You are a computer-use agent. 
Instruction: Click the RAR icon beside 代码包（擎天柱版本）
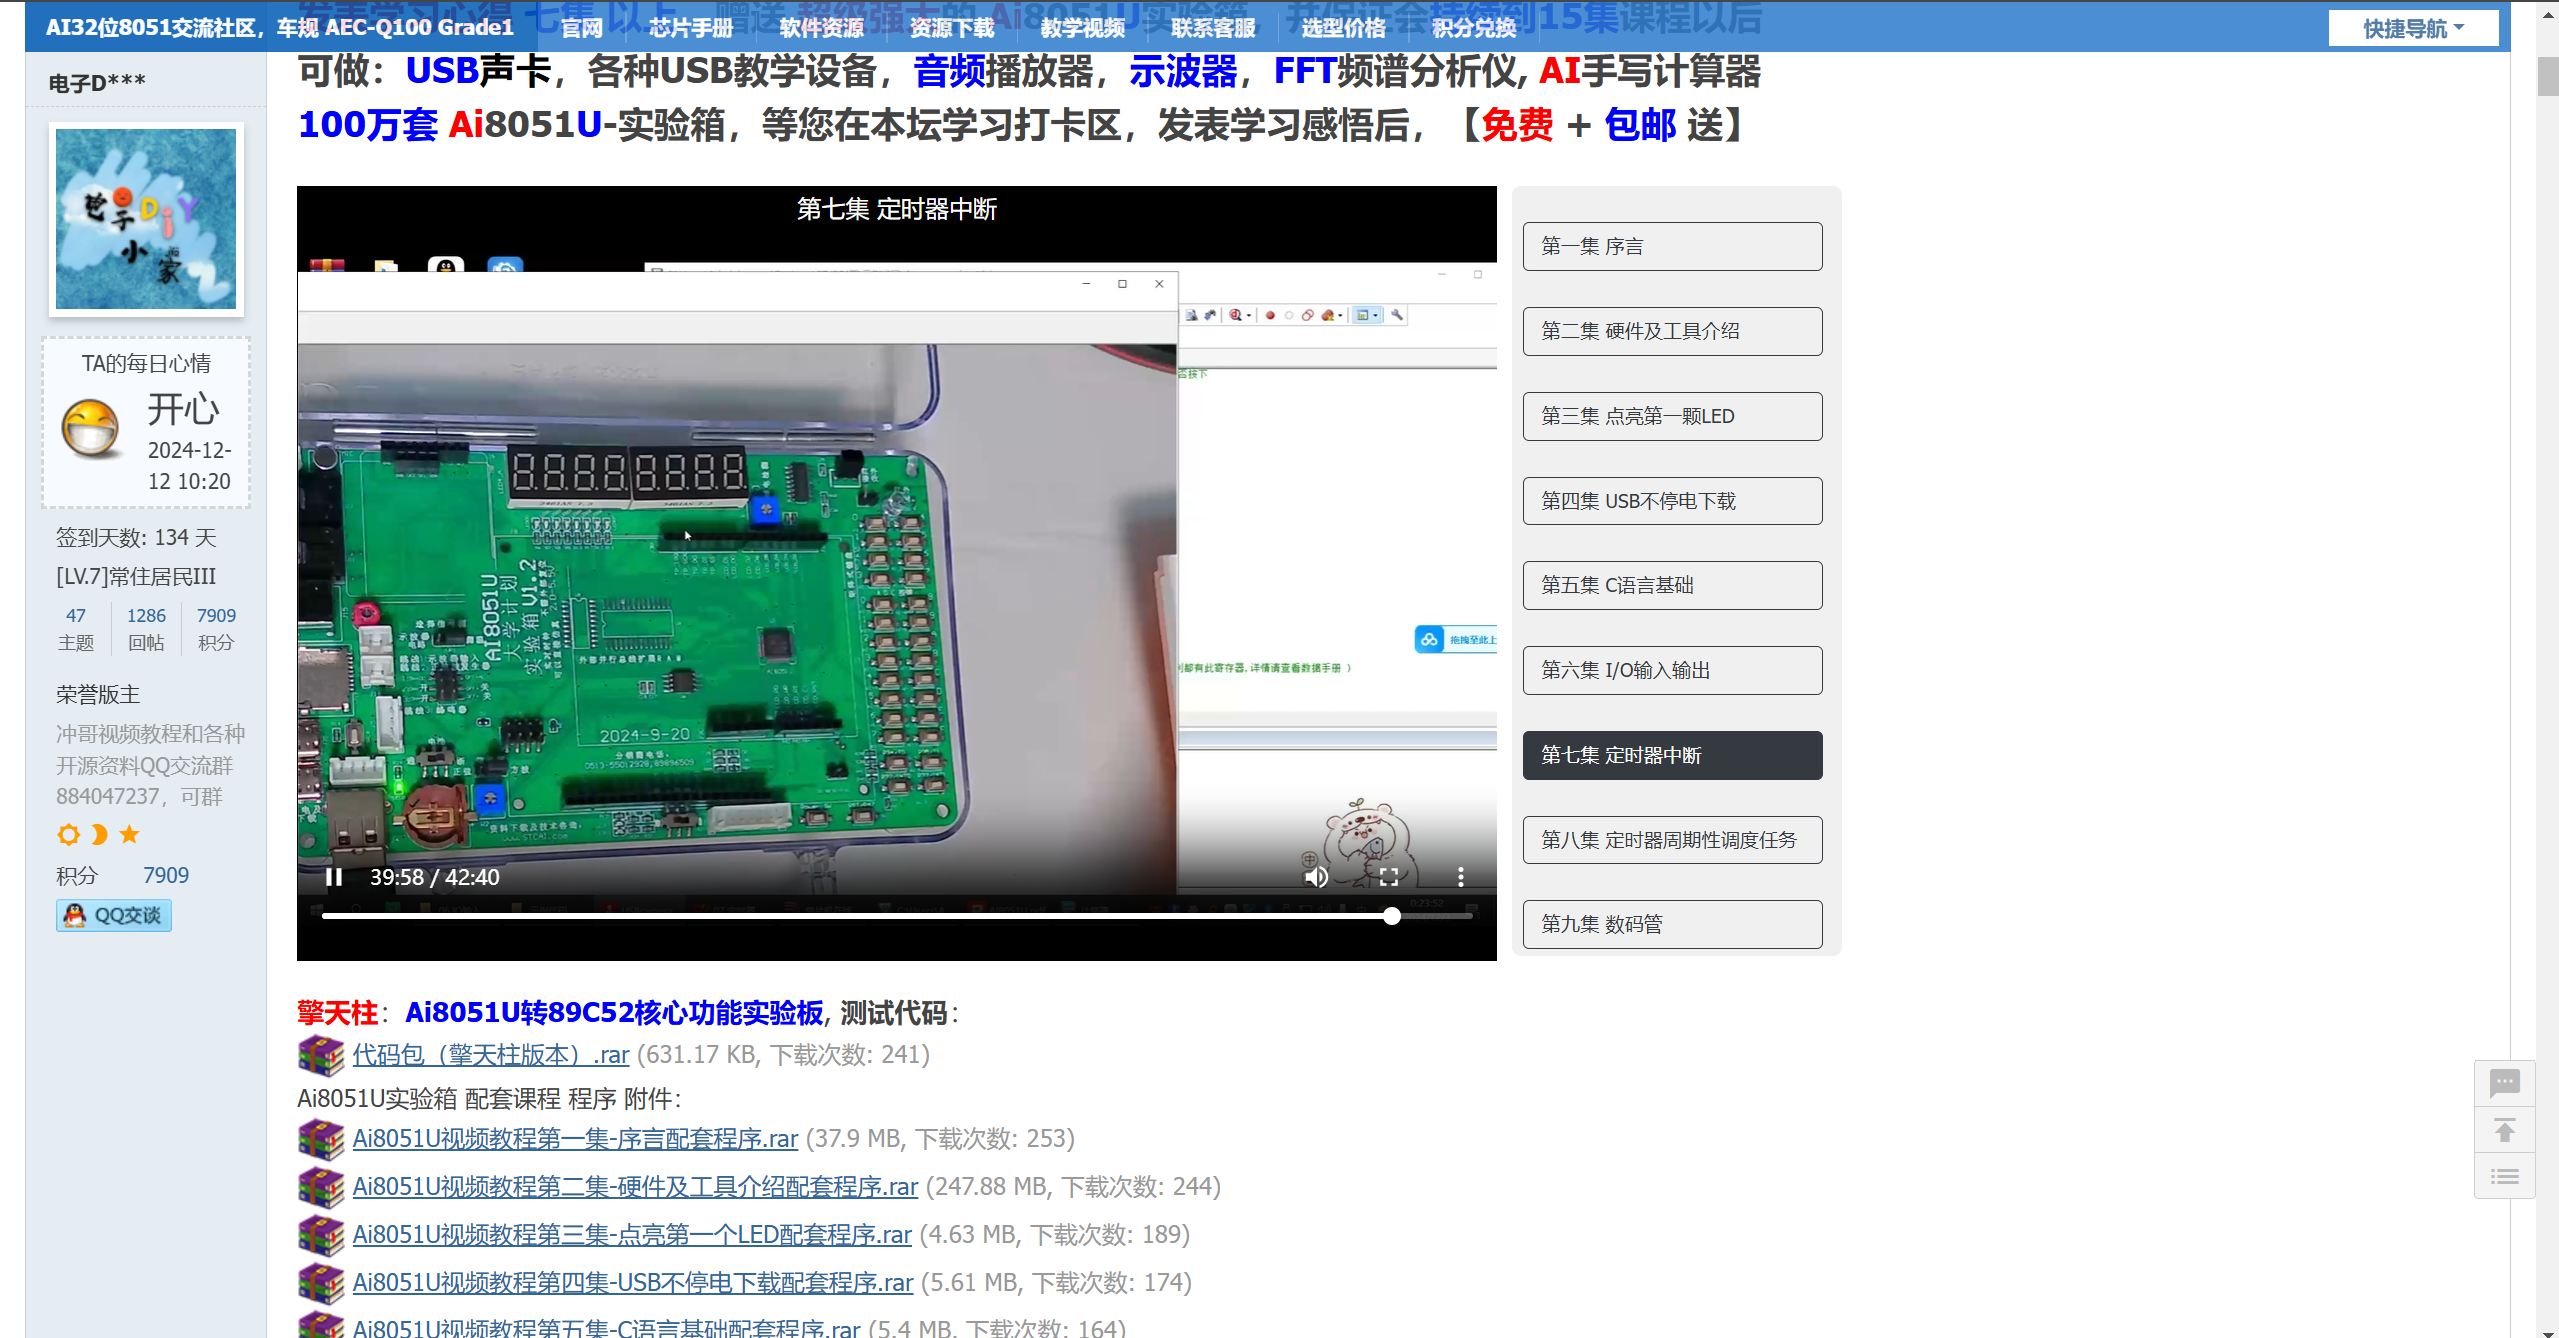pos(321,1055)
